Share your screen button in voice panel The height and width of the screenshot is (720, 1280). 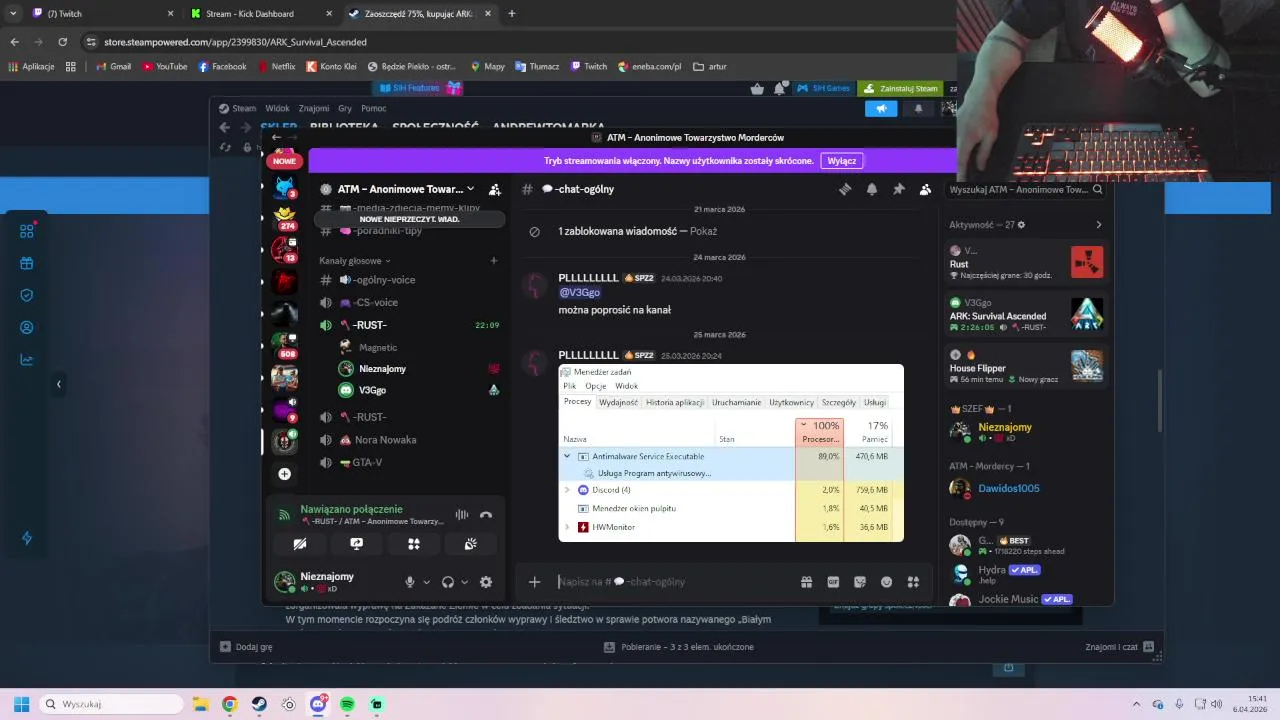click(x=356, y=544)
